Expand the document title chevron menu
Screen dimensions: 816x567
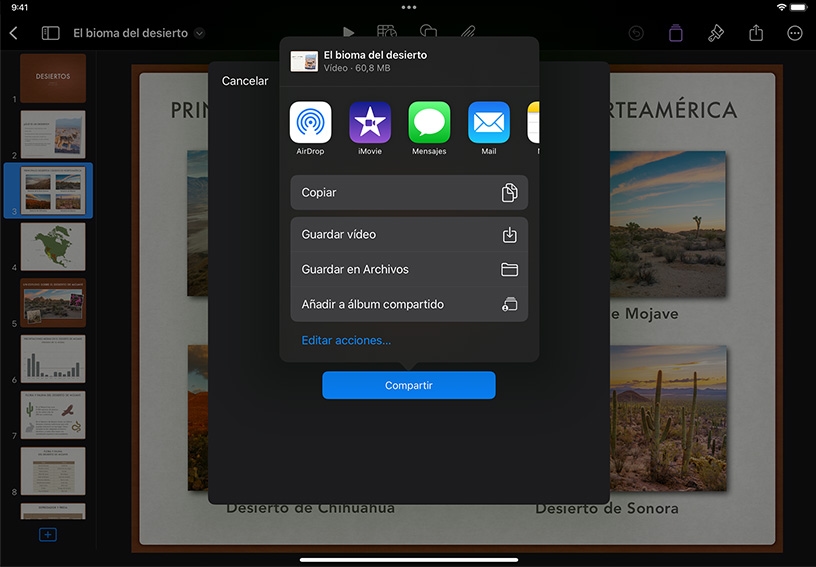click(199, 33)
